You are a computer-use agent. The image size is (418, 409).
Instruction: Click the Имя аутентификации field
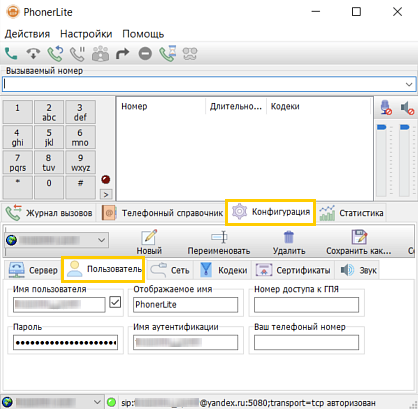pyautogui.click(x=186, y=342)
